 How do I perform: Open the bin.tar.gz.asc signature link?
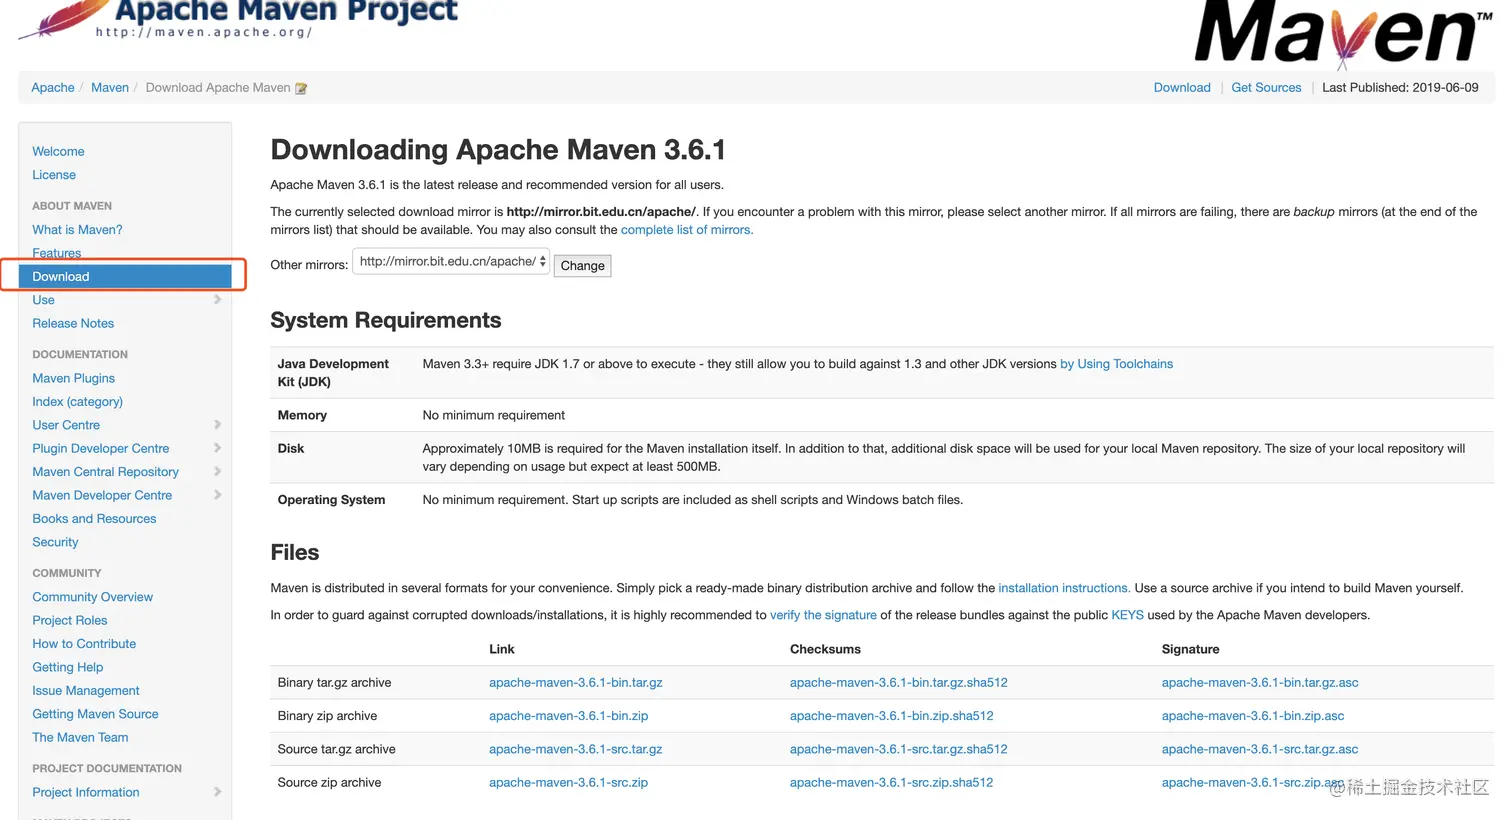pos(1260,683)
